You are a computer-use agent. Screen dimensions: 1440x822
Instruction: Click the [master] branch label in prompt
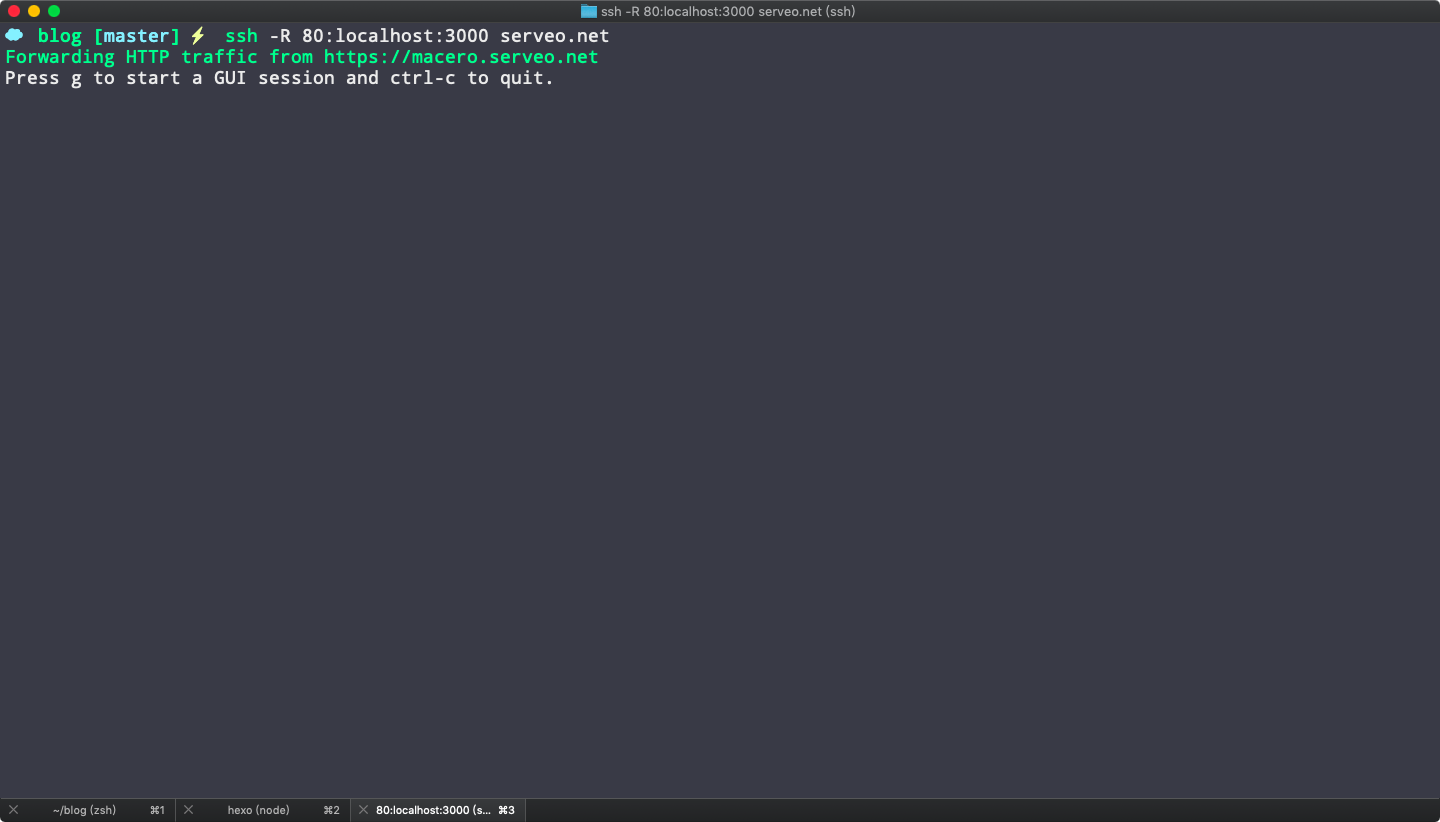tap(137, 36)
